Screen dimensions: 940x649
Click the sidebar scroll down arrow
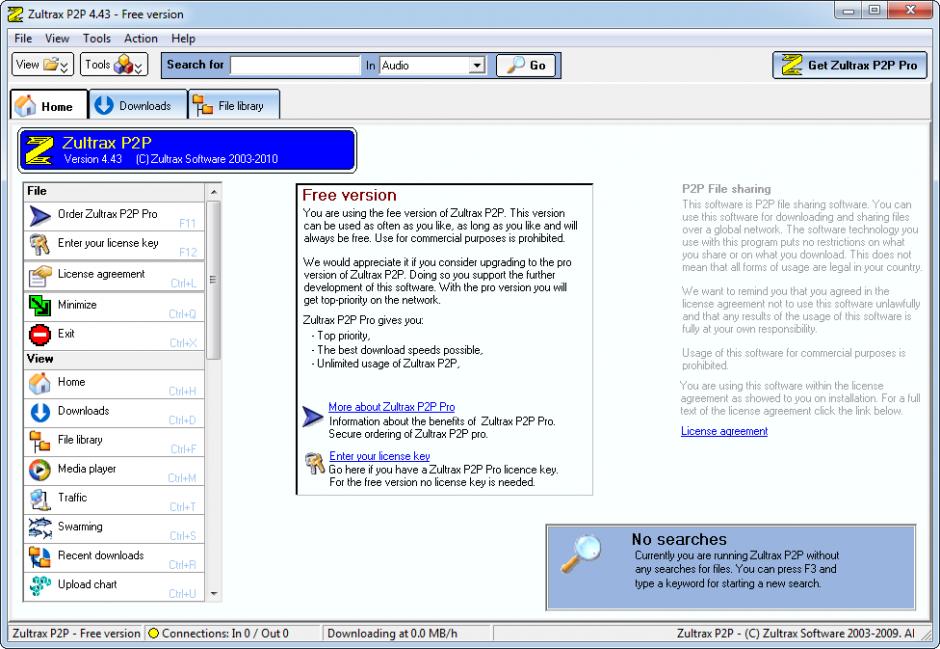click(x=213, y=594)
